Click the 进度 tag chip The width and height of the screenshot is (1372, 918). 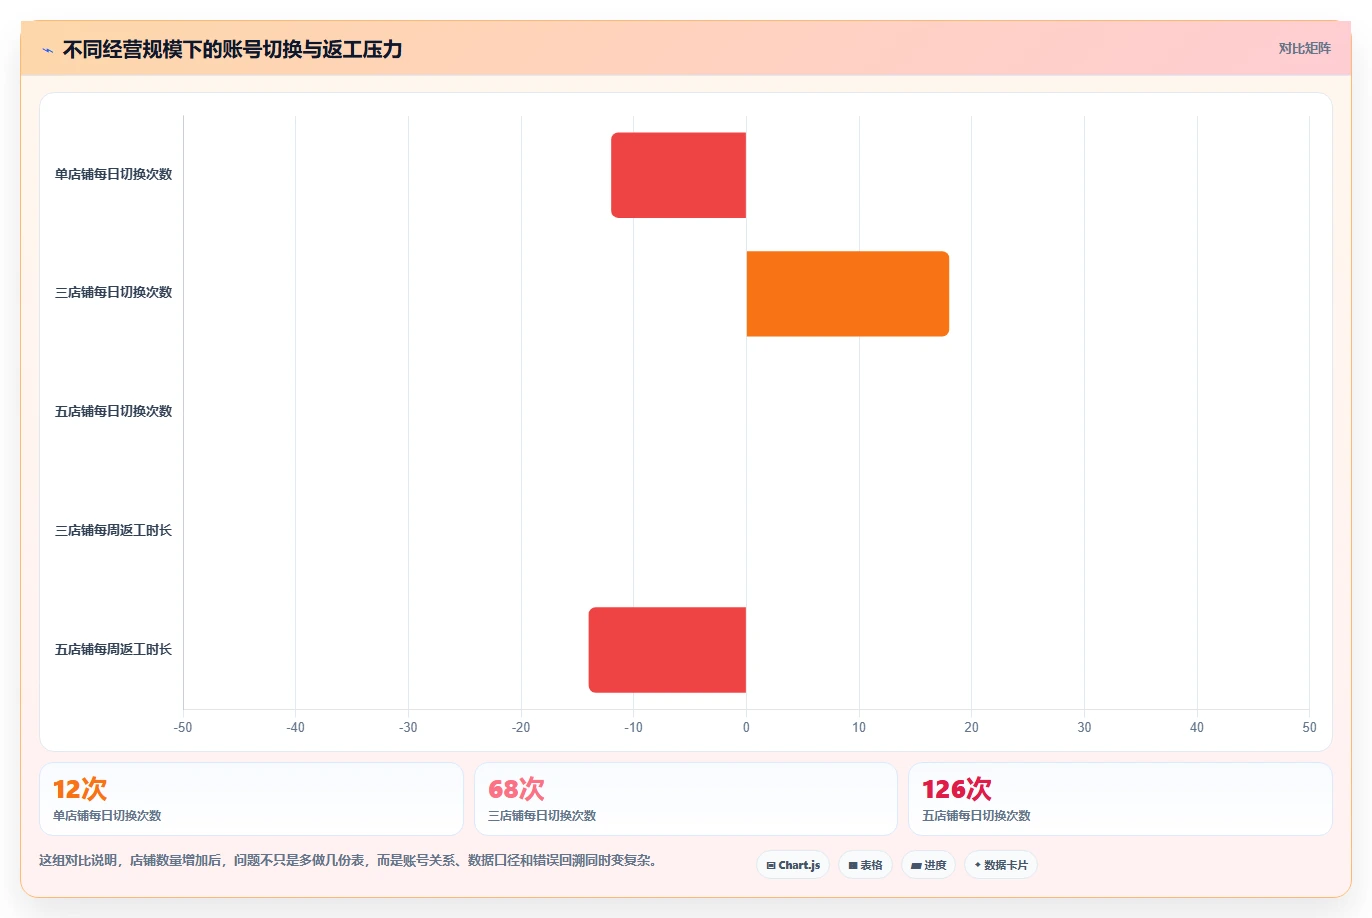pos(928,865)
